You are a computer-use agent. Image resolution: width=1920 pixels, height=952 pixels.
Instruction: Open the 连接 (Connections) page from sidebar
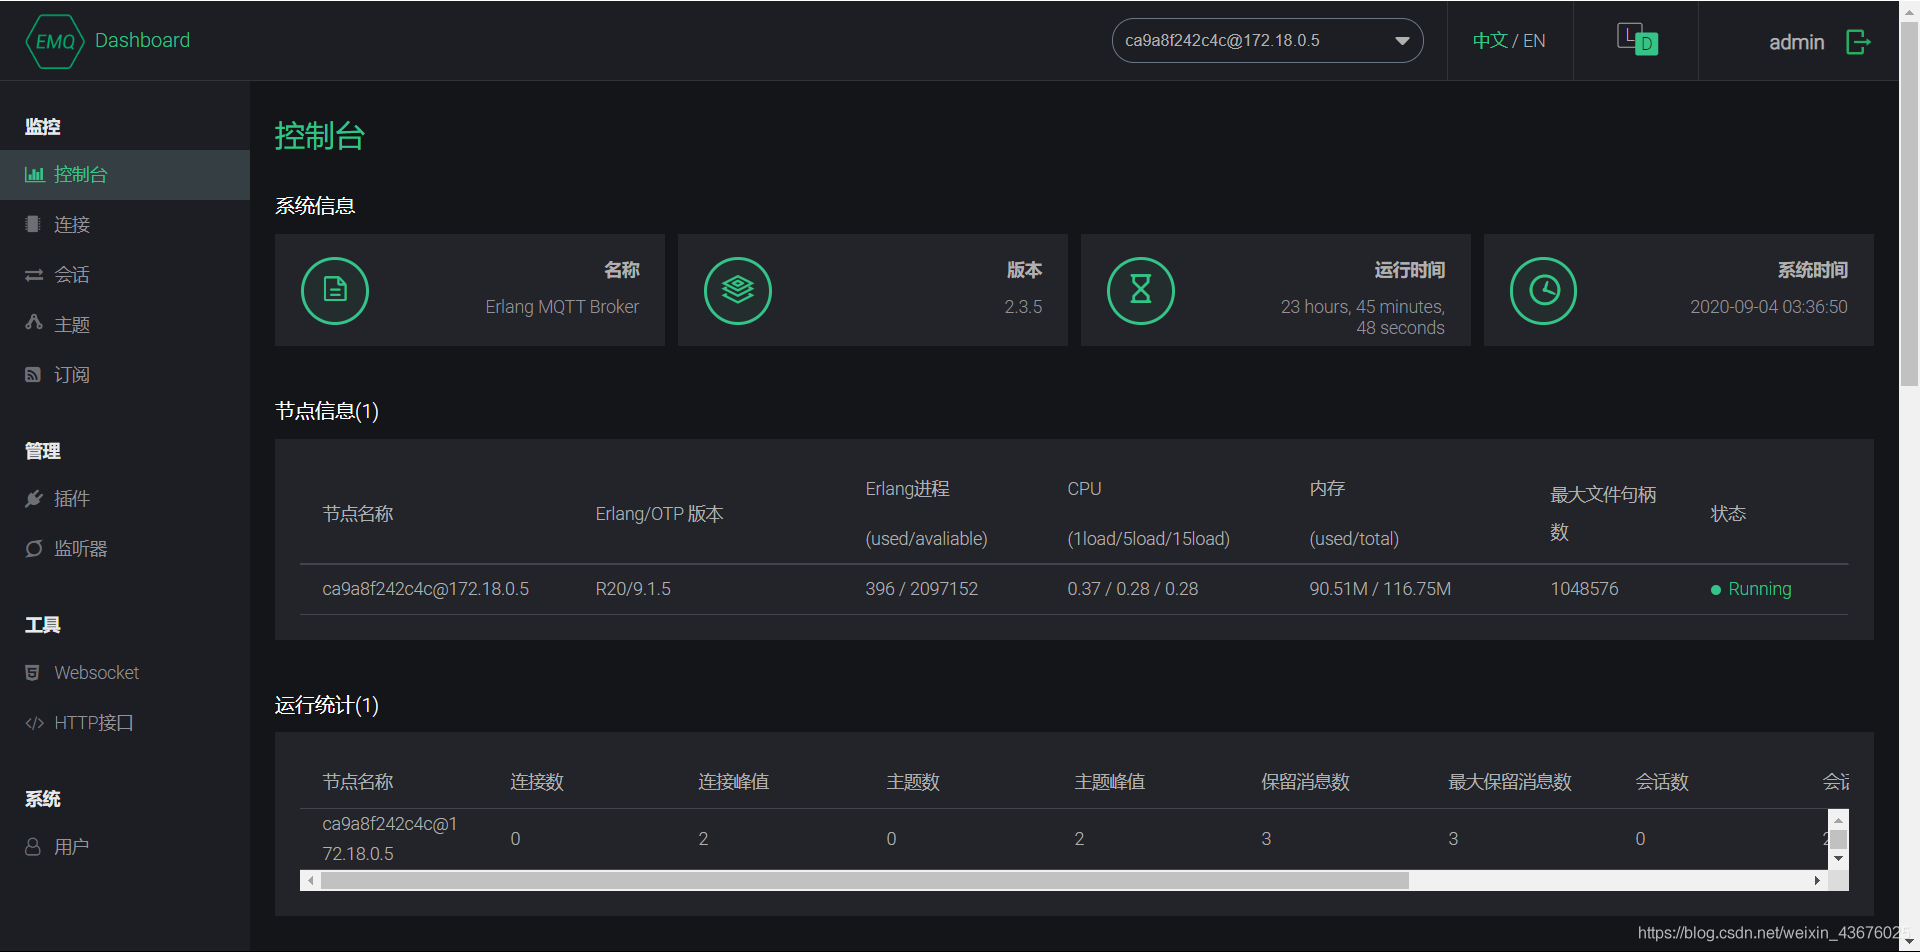point(71,224)
